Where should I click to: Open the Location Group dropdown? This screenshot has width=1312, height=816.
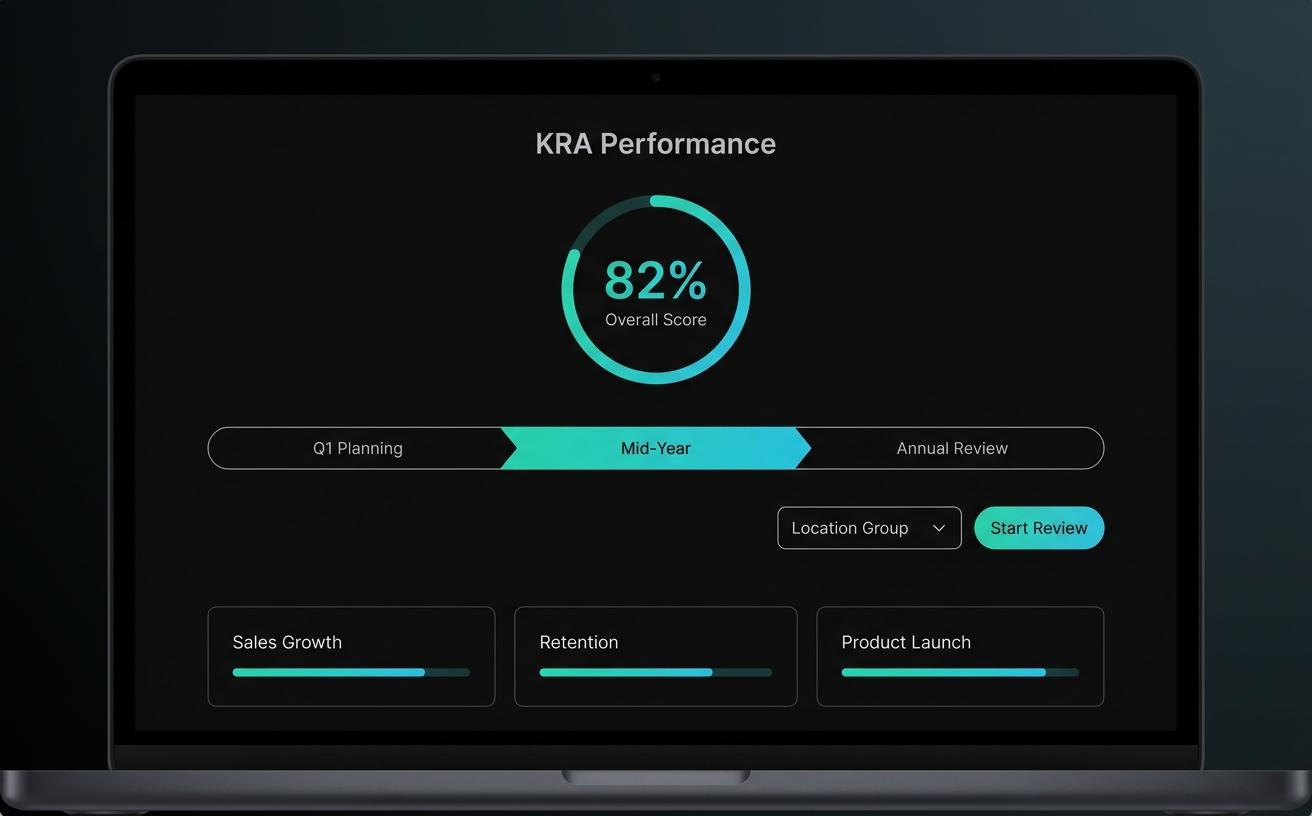tap(869, 528)
